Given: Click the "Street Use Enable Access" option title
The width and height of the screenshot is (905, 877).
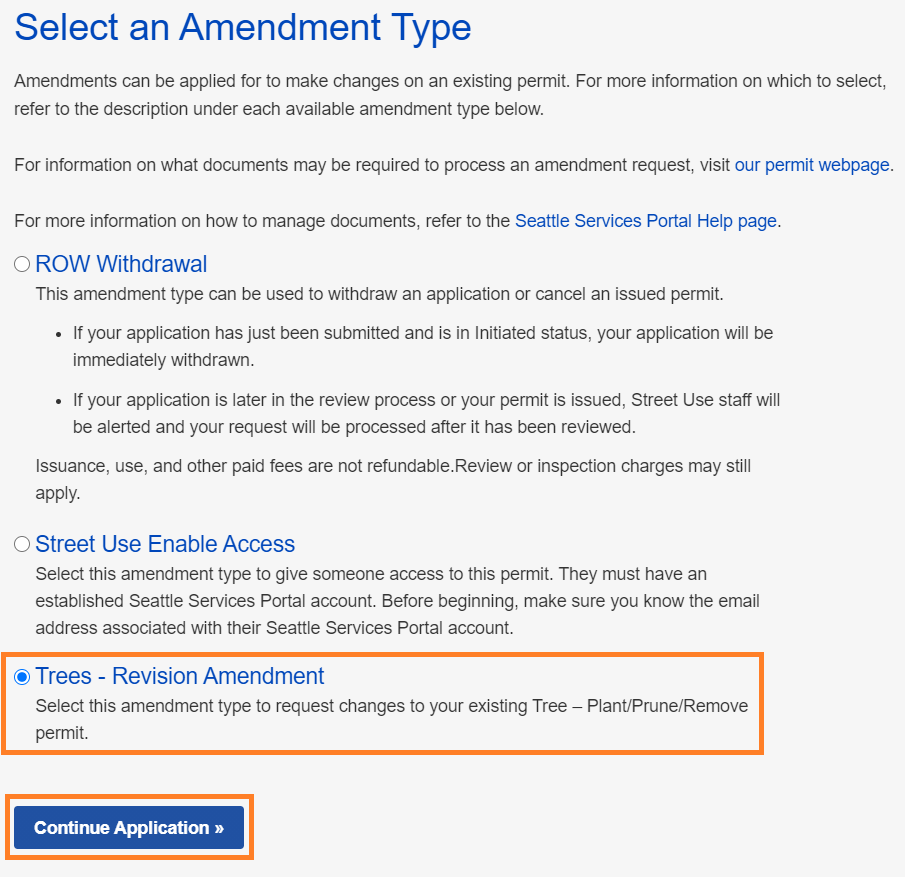Looking at the screenshot, I should [165, 544].
